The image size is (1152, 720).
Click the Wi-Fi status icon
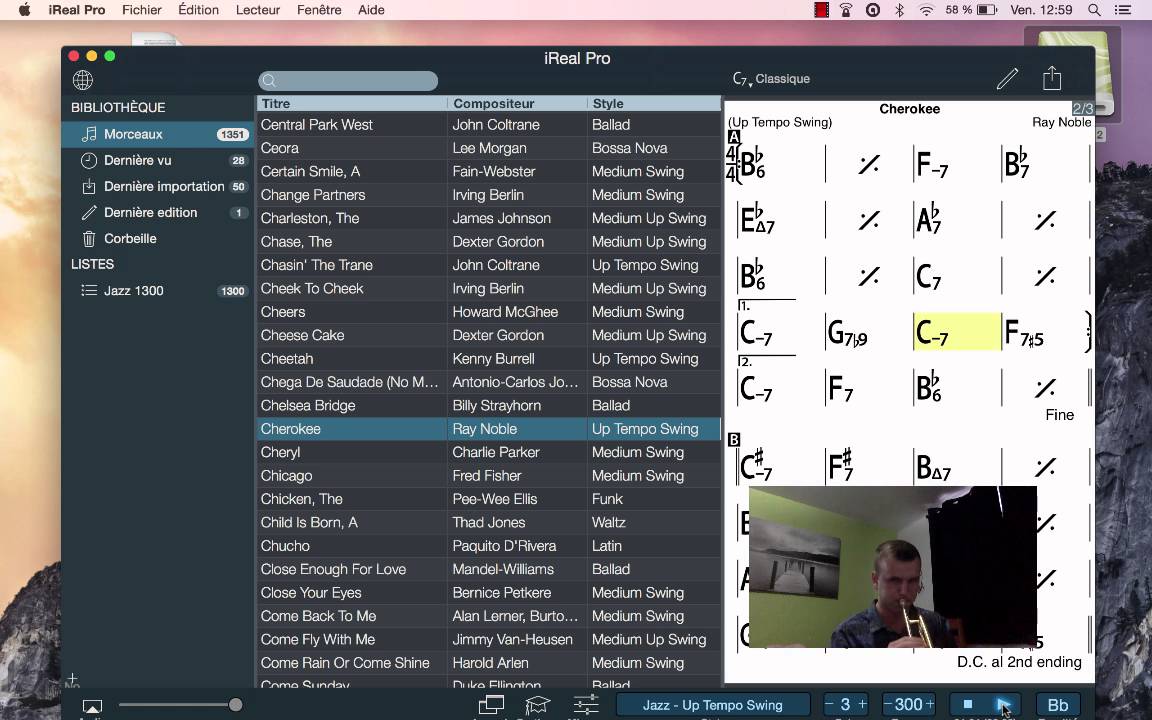coord(926,10)
